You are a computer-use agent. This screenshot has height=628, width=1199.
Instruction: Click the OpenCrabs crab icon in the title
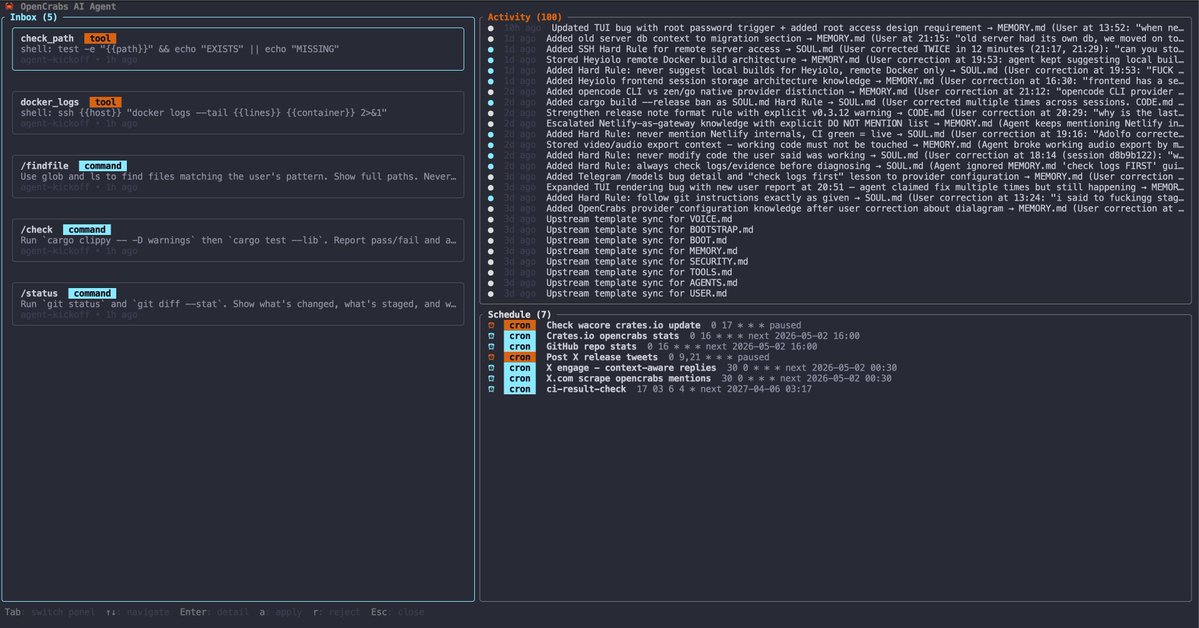coord(9,6)
